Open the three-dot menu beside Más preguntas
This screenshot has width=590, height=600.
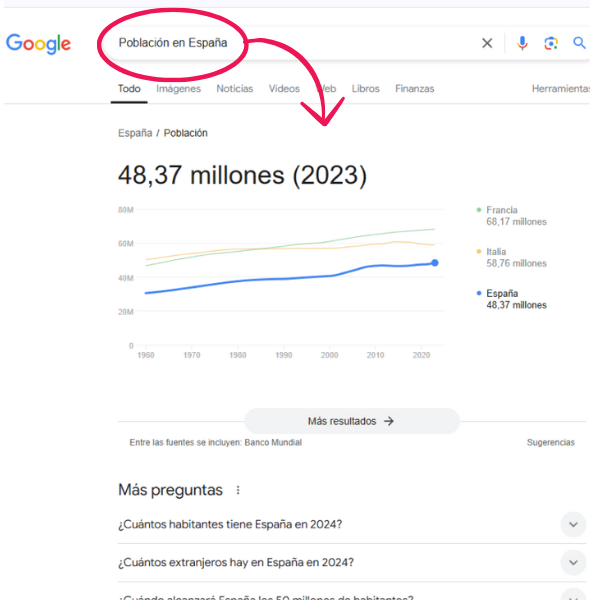238,490
